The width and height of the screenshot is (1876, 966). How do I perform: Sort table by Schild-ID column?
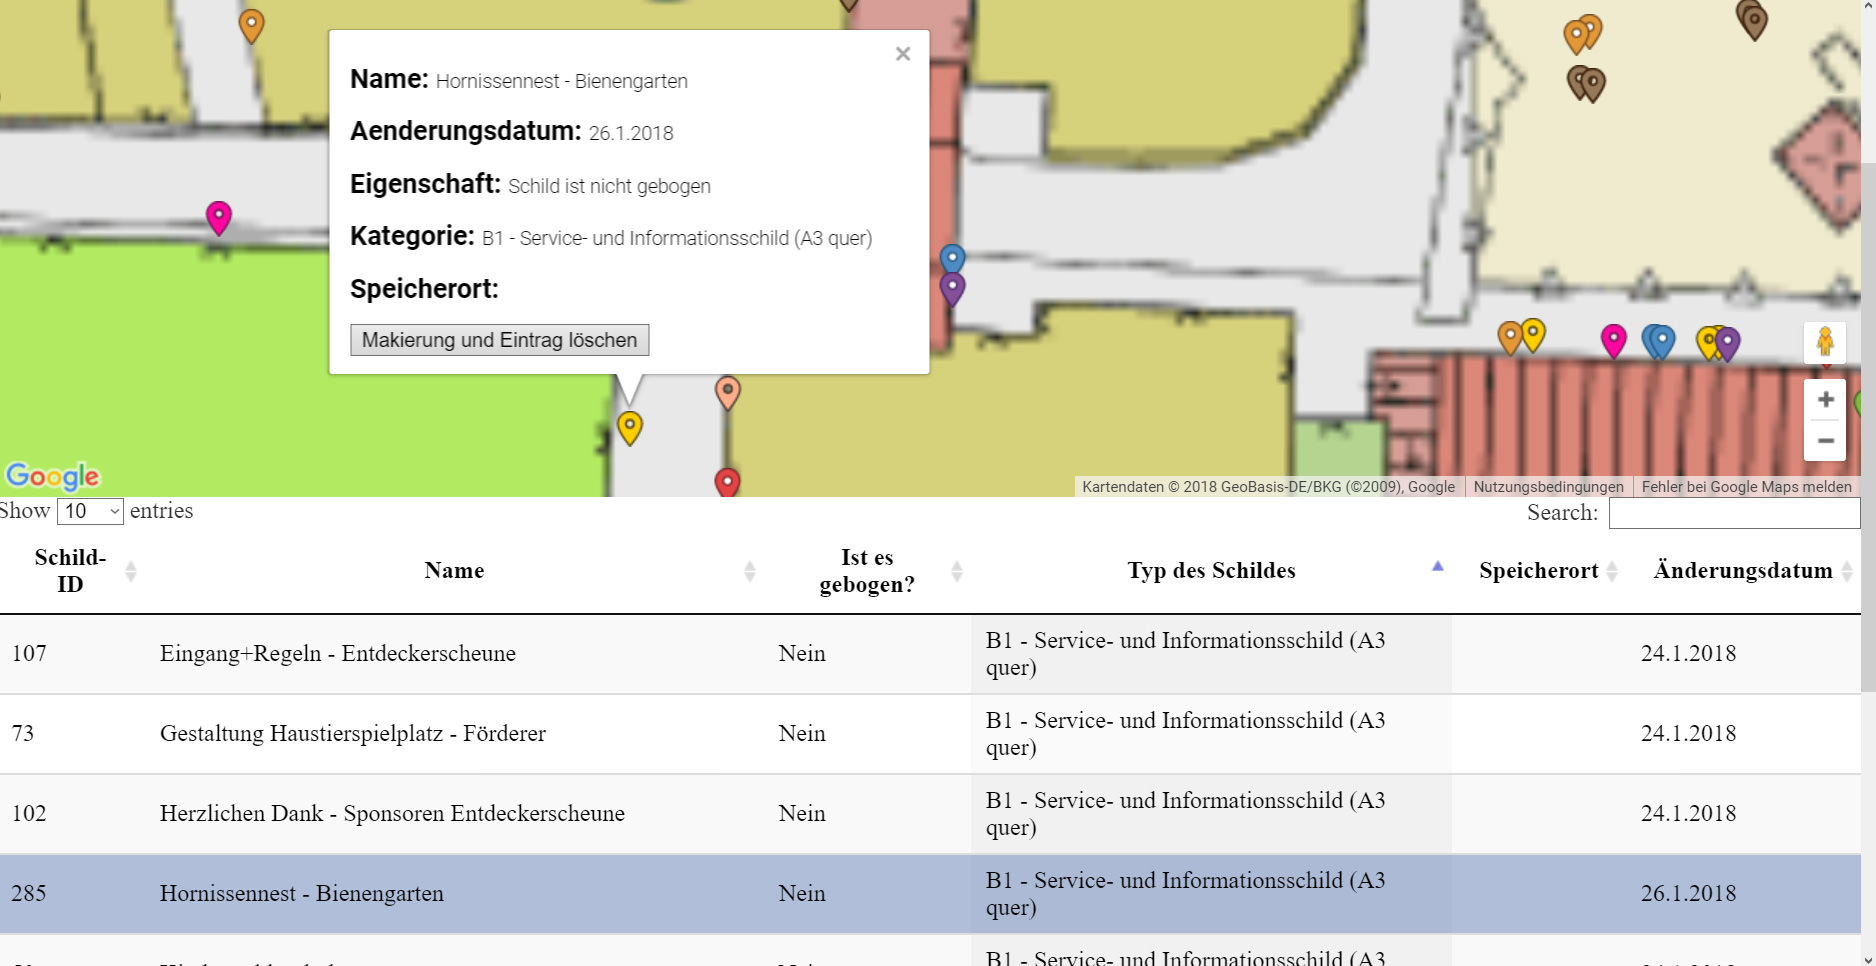point(70,571)
